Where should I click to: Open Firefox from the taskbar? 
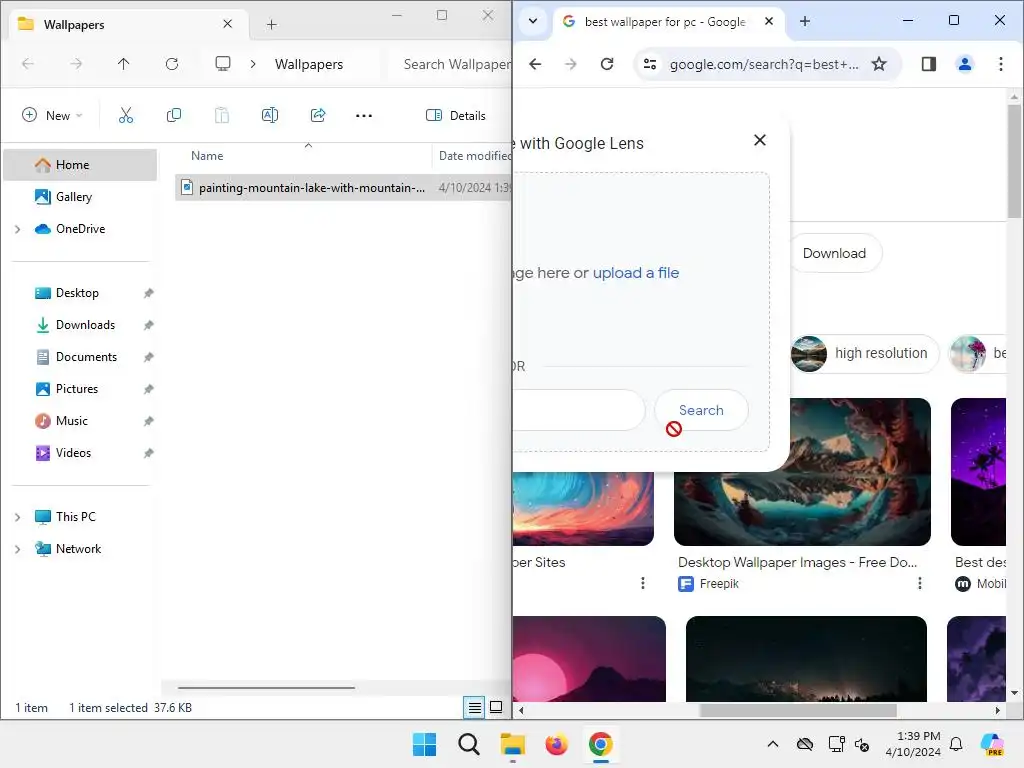point(556,744)
